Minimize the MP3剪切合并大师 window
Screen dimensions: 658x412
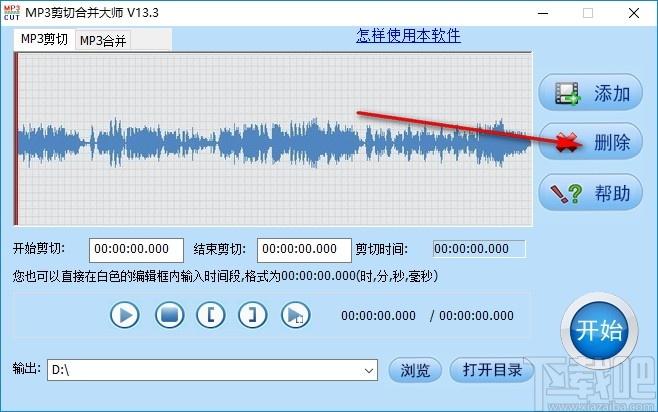[543, 13]
